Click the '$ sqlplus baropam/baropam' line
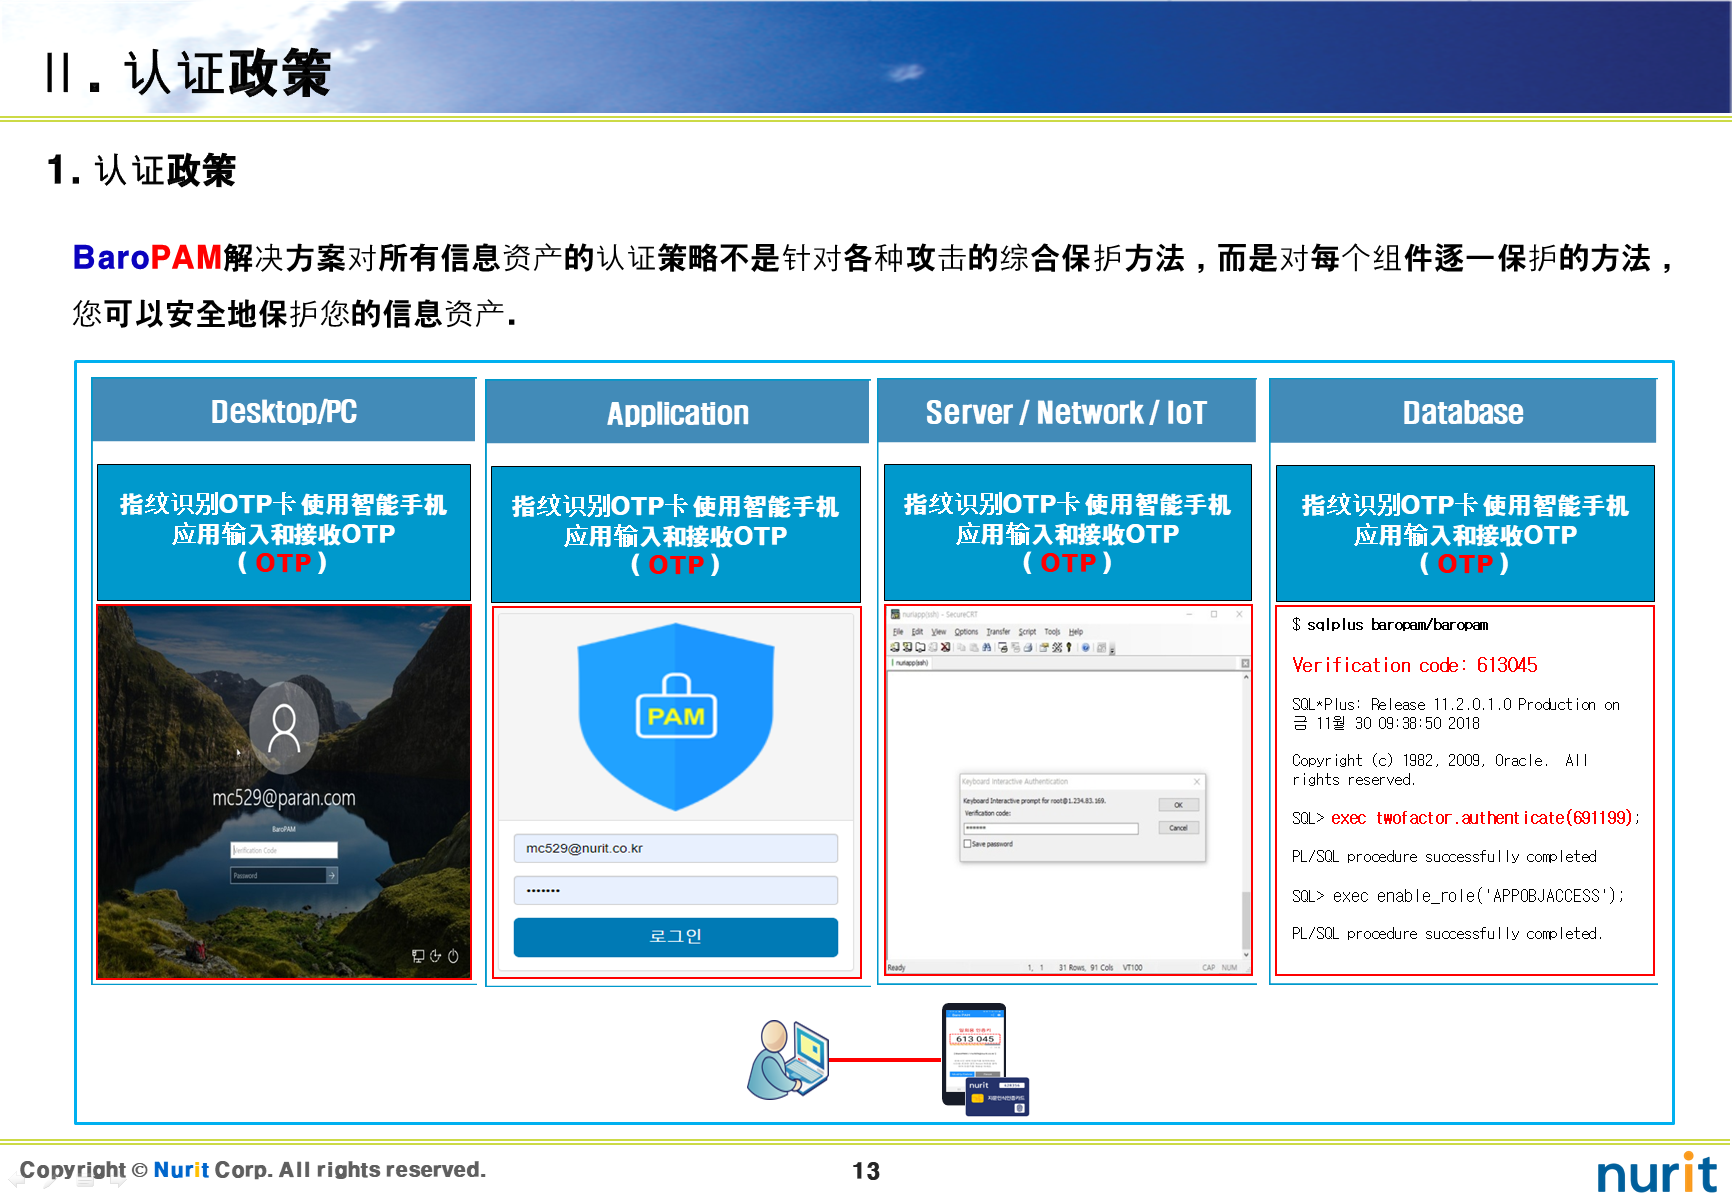The width and height of the screenshot is (1732, 1200). click(1390, 625)
